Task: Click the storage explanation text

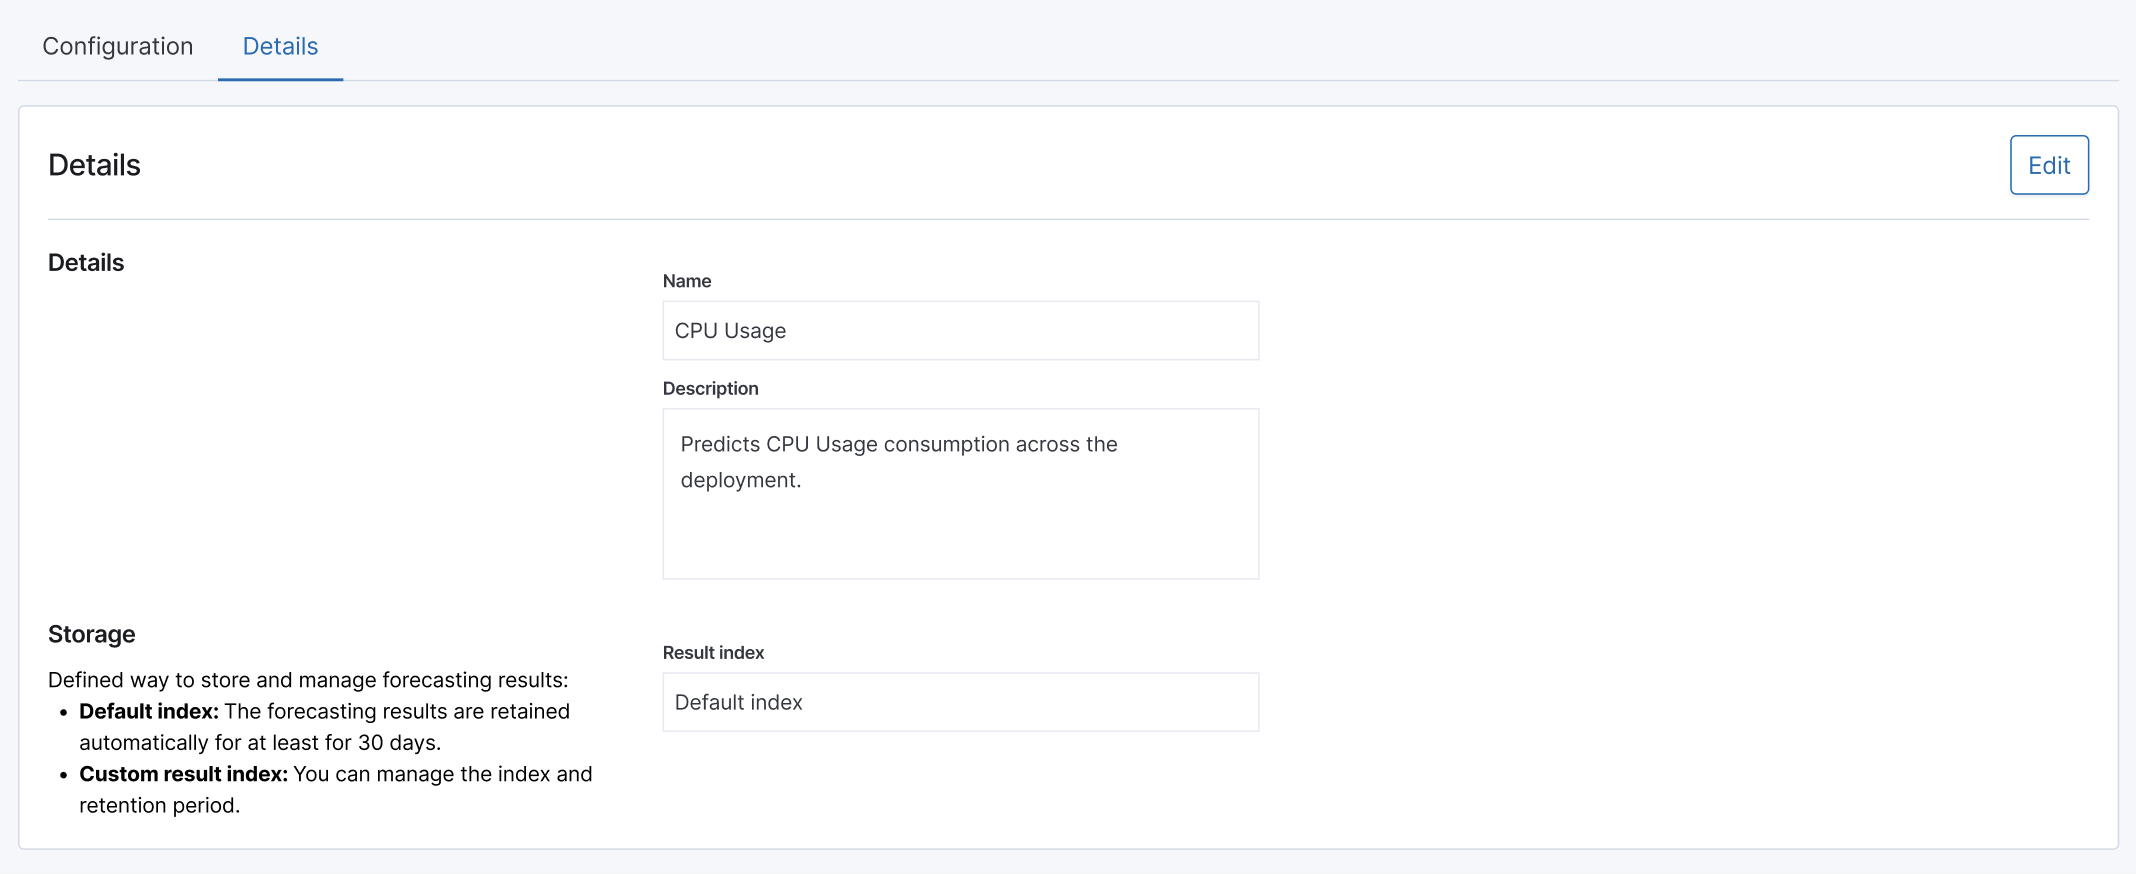Action: [x=308, y=679]
